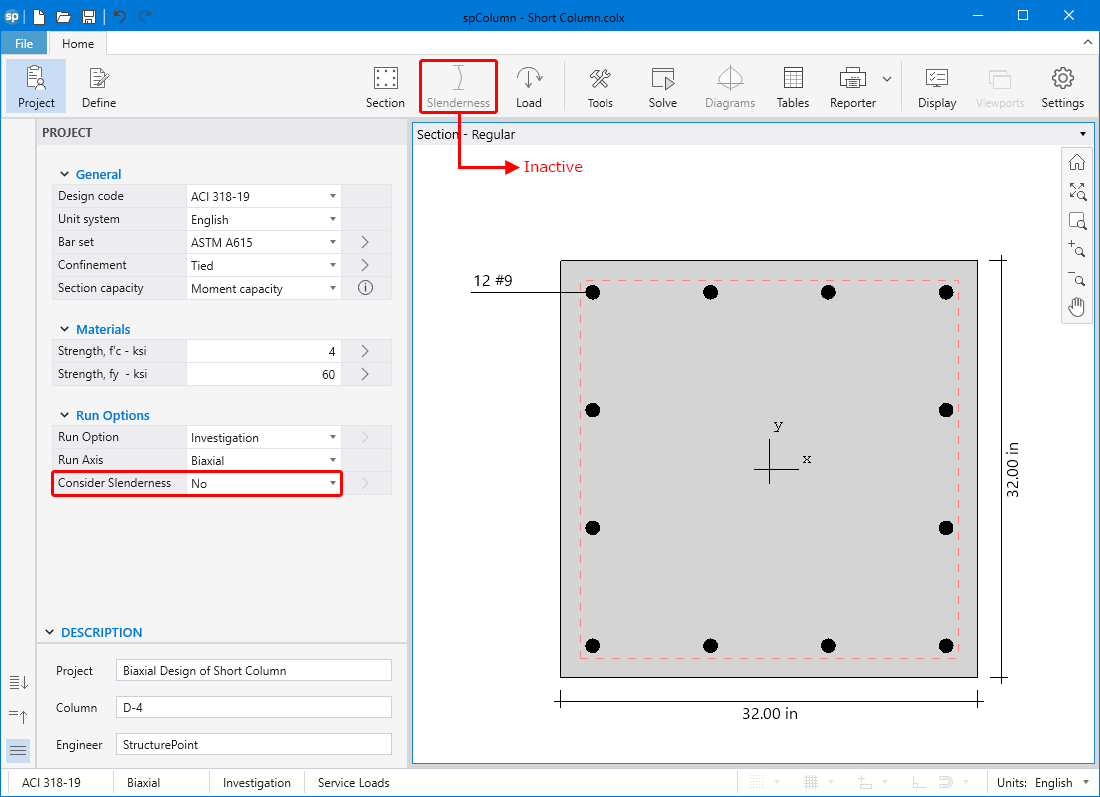Open the Section tool in ribbon
Image resolution: width=1100 pixels, height=797 pixels.
(x=385, y=87)
